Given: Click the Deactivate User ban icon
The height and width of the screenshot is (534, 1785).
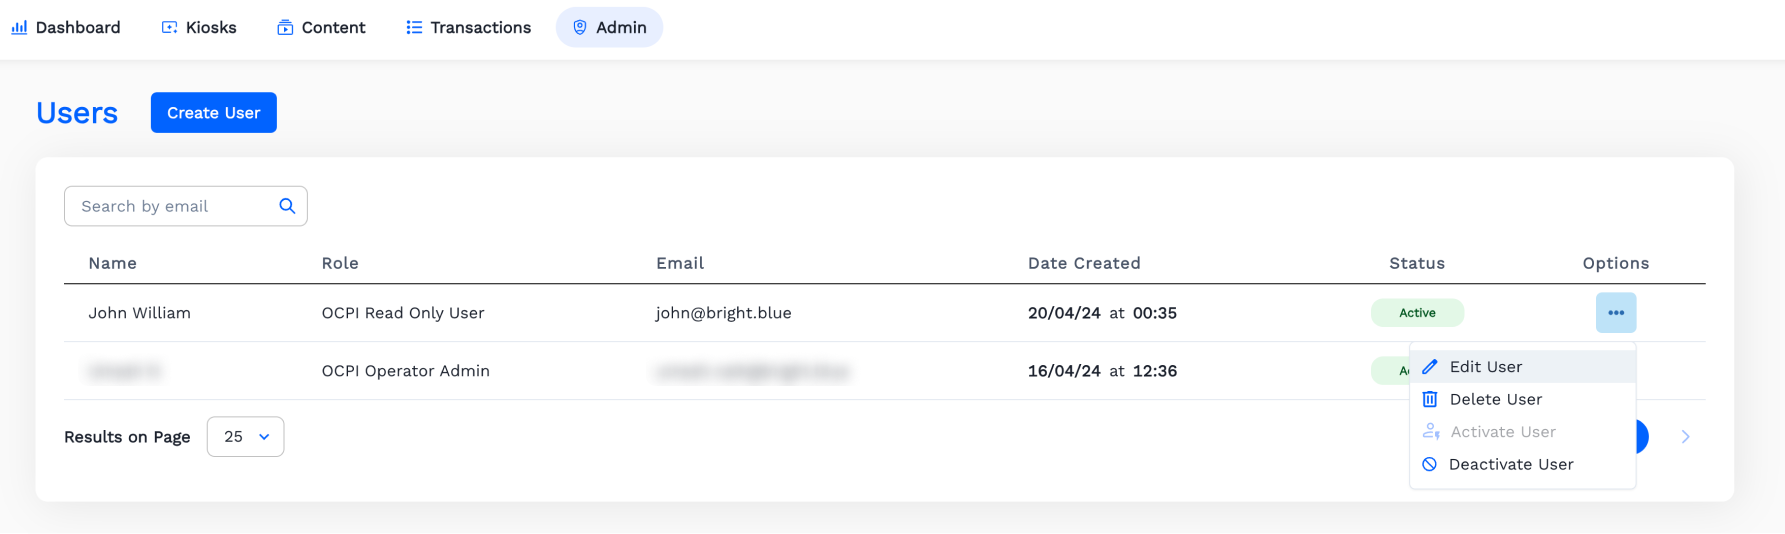Looking at the screenshot, I should coord(1430,464).
